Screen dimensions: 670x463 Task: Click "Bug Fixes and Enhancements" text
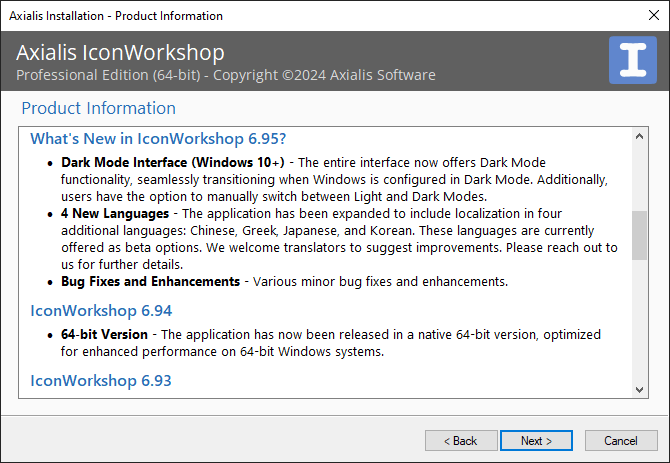point(150,282)
